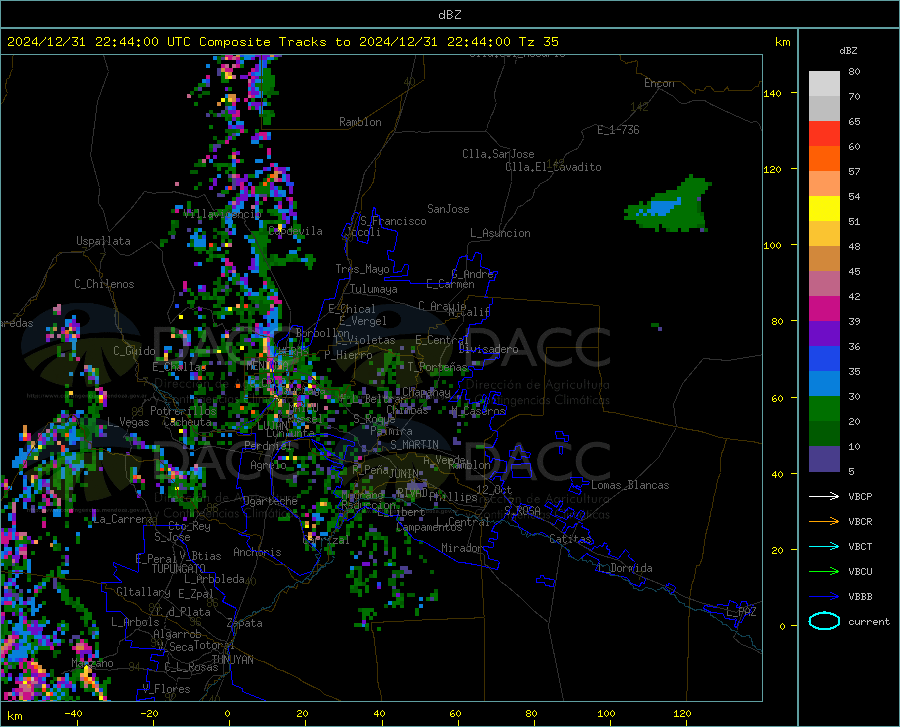Click the Tres_Mayo map label
Viewport: 900px width, 727px height.
(362, 269)
